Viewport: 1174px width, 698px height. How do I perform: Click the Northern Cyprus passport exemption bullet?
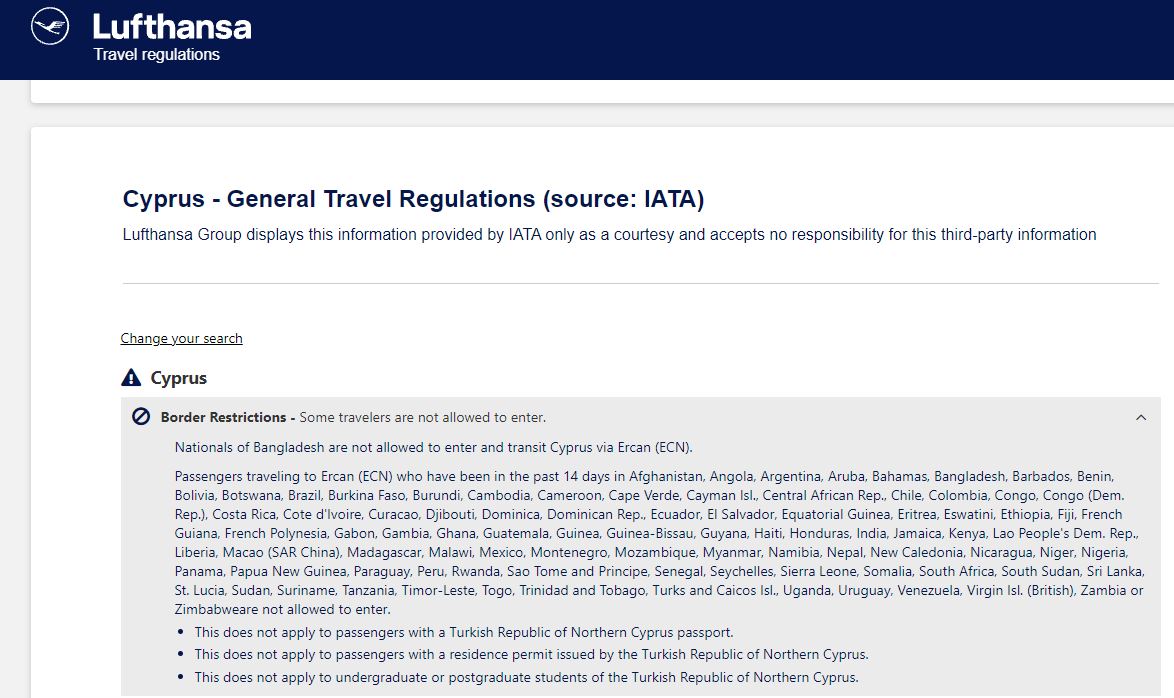[x=463, y=632]
